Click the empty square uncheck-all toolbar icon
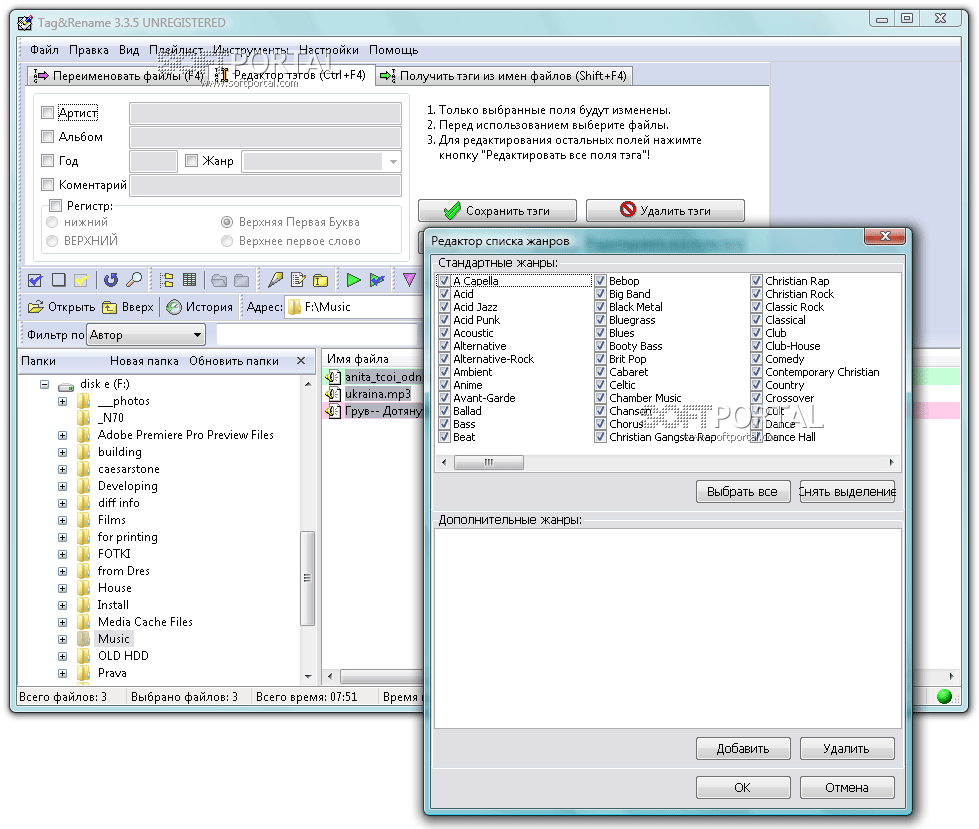The width and height of the screenshot is (979, 829). coord(59,280)
